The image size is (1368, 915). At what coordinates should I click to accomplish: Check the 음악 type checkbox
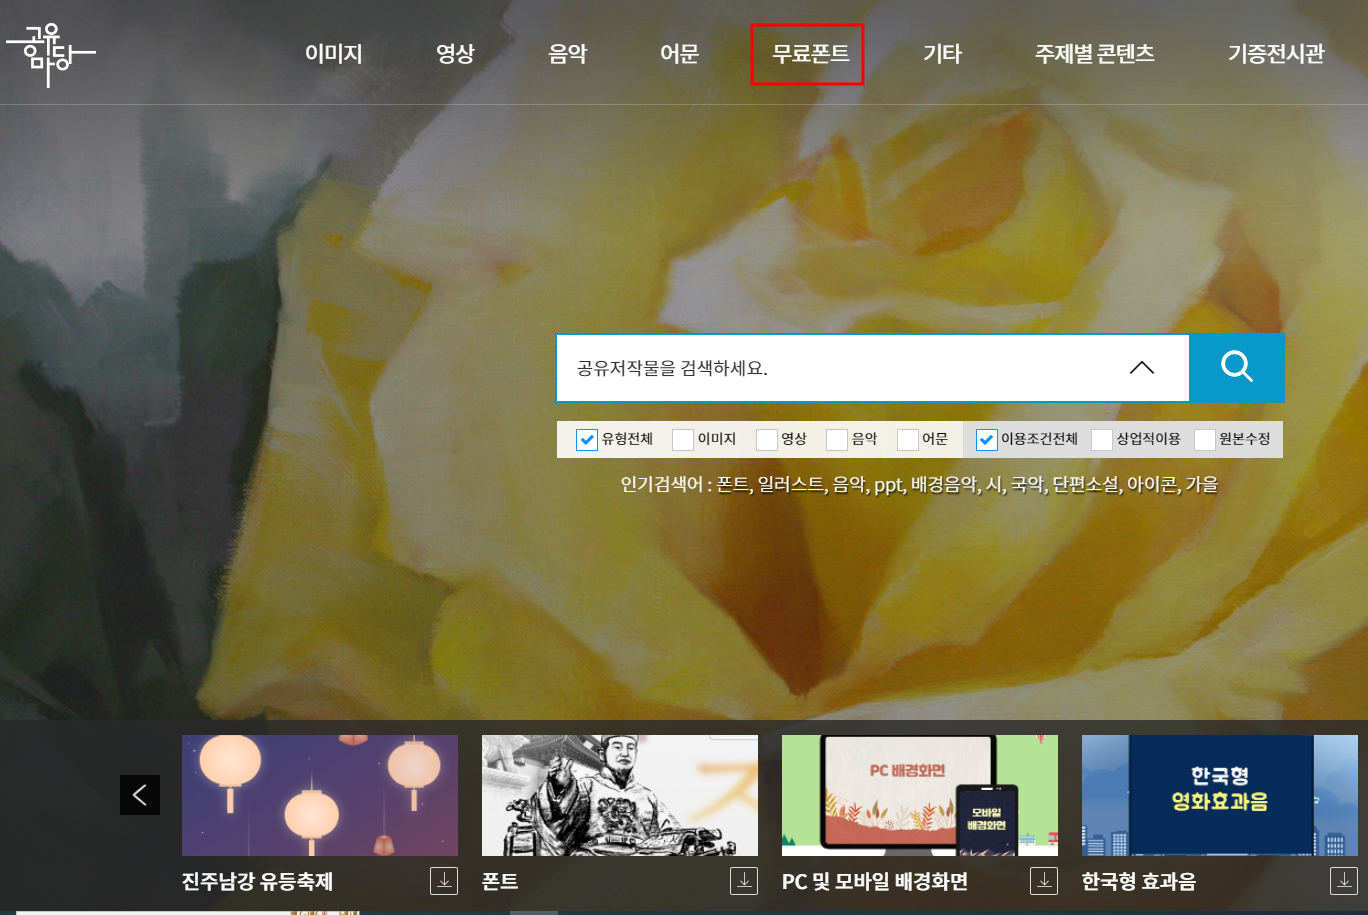837,440
